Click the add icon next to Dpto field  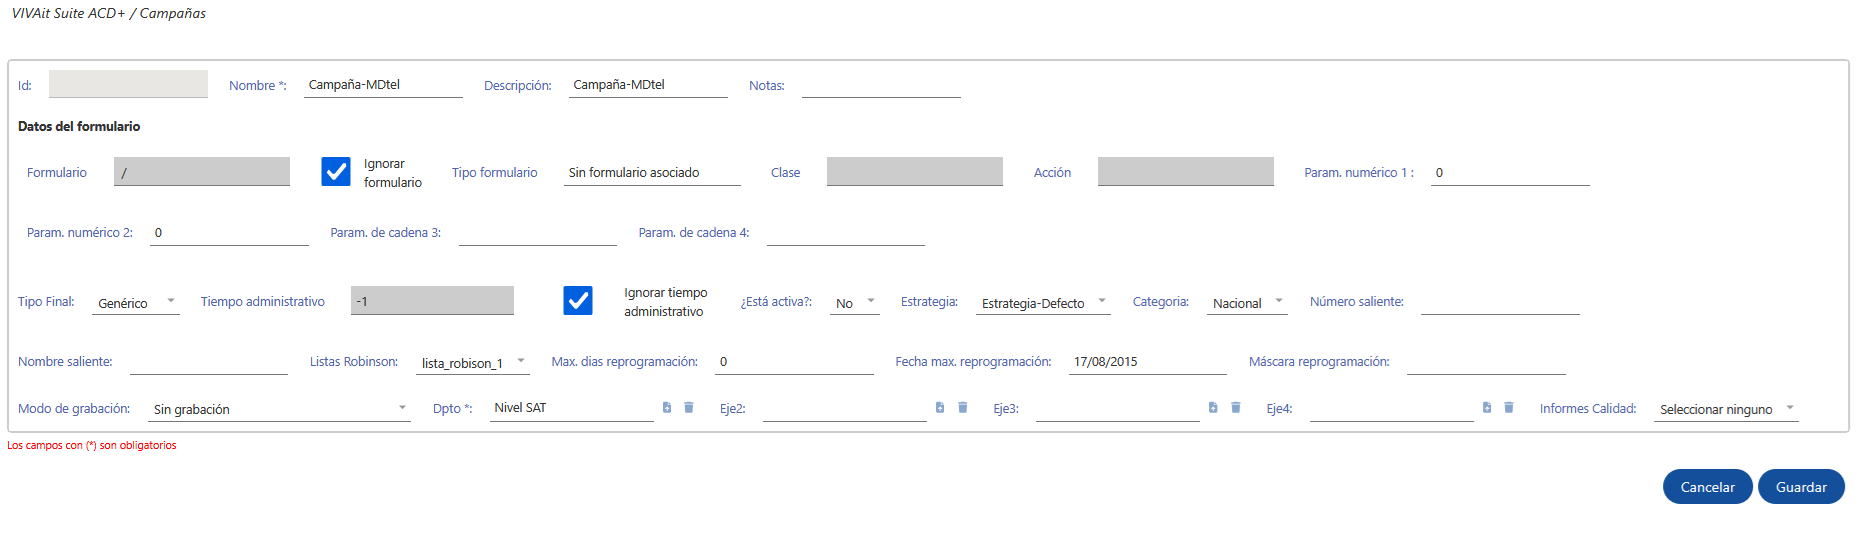(x=667, y=407)
